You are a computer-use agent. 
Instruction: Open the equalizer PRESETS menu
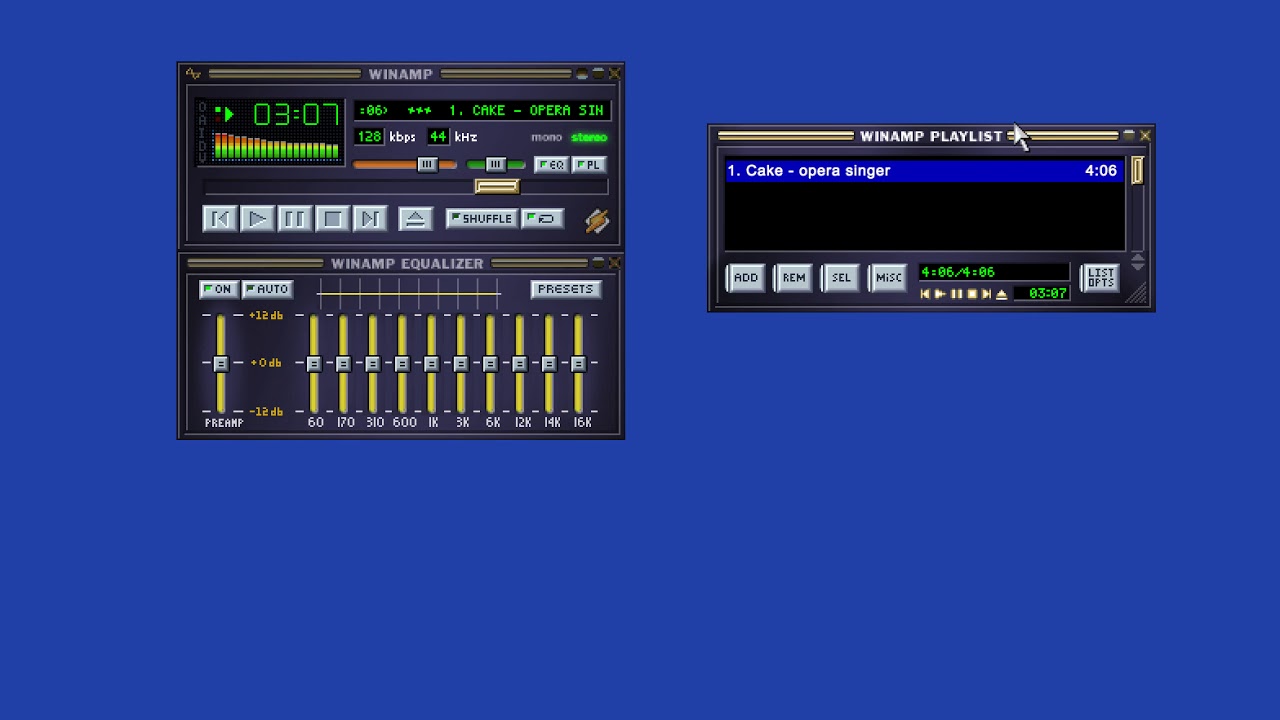click(565, 289)
